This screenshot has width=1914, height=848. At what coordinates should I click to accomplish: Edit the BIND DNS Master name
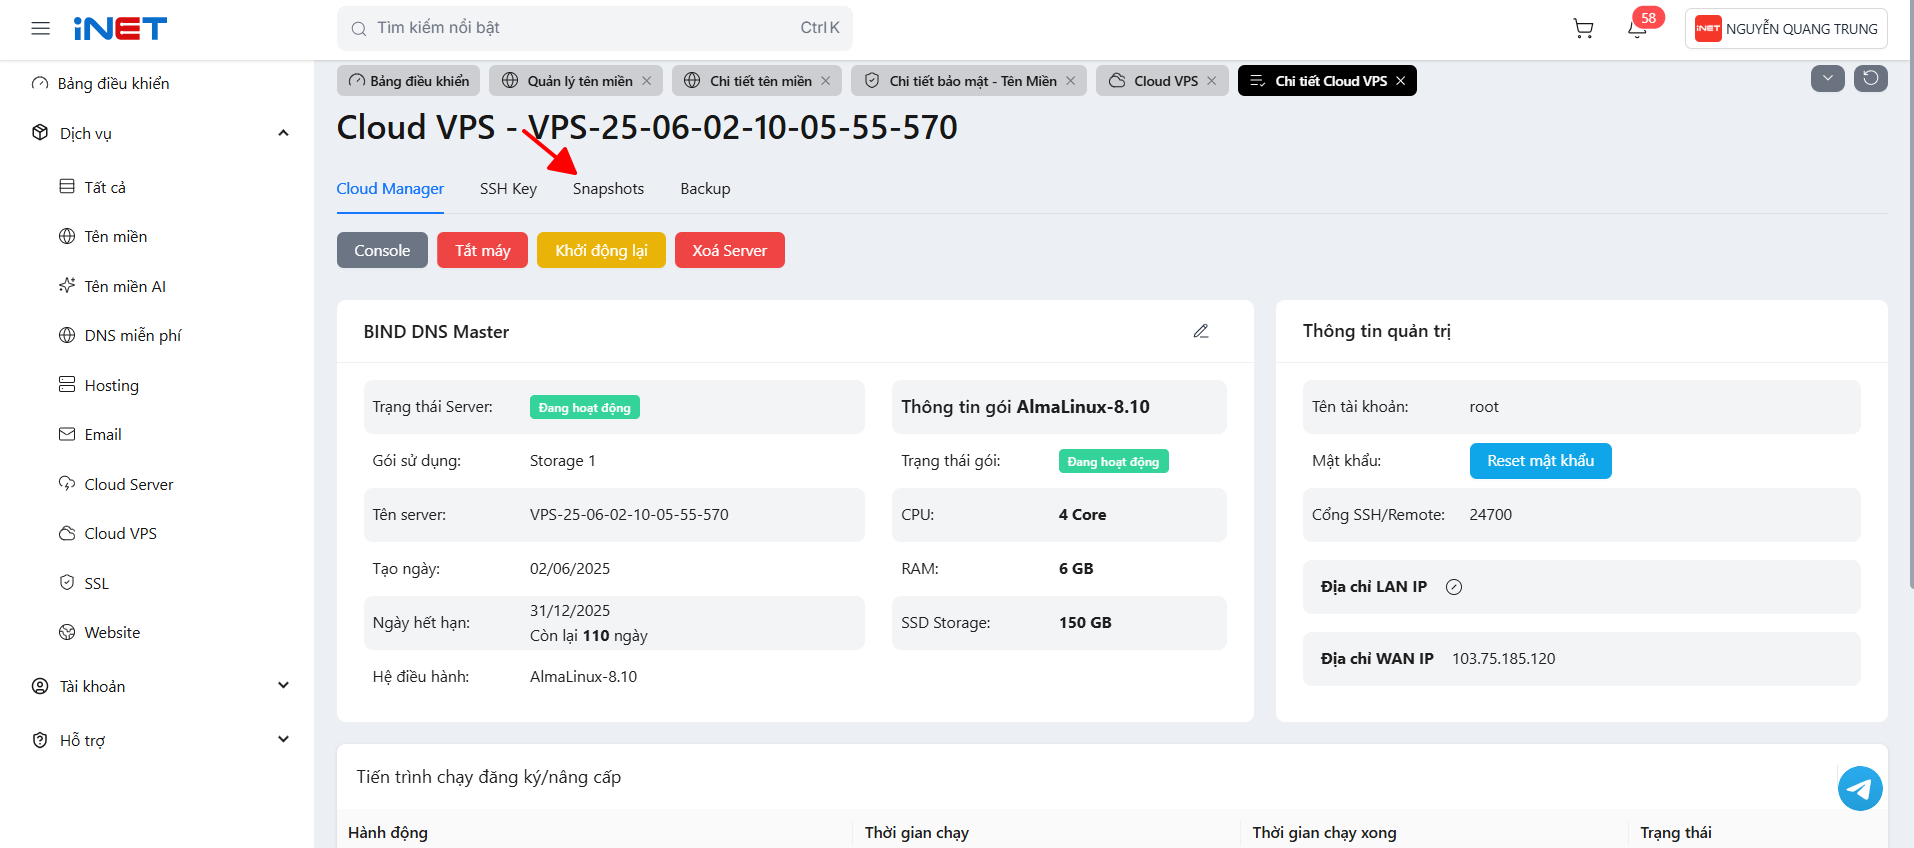point(1201,331)
